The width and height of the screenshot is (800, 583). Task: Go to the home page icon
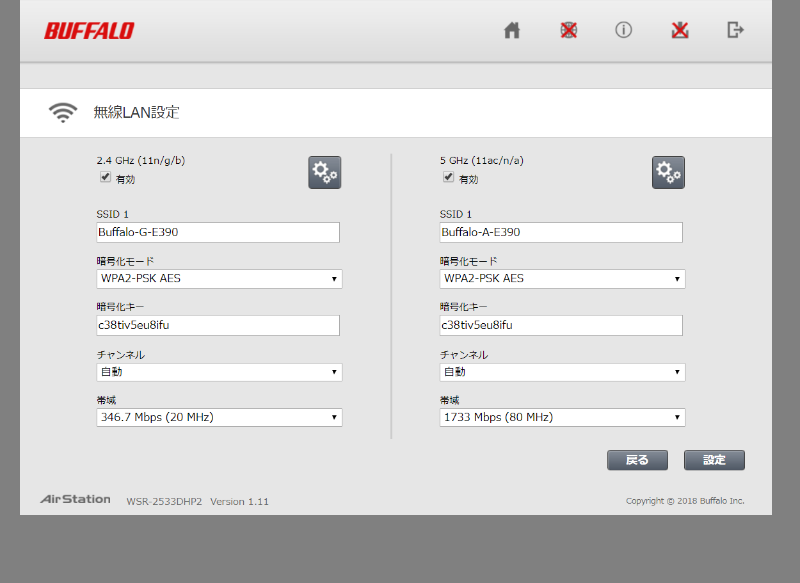click(x=512, y=30)
